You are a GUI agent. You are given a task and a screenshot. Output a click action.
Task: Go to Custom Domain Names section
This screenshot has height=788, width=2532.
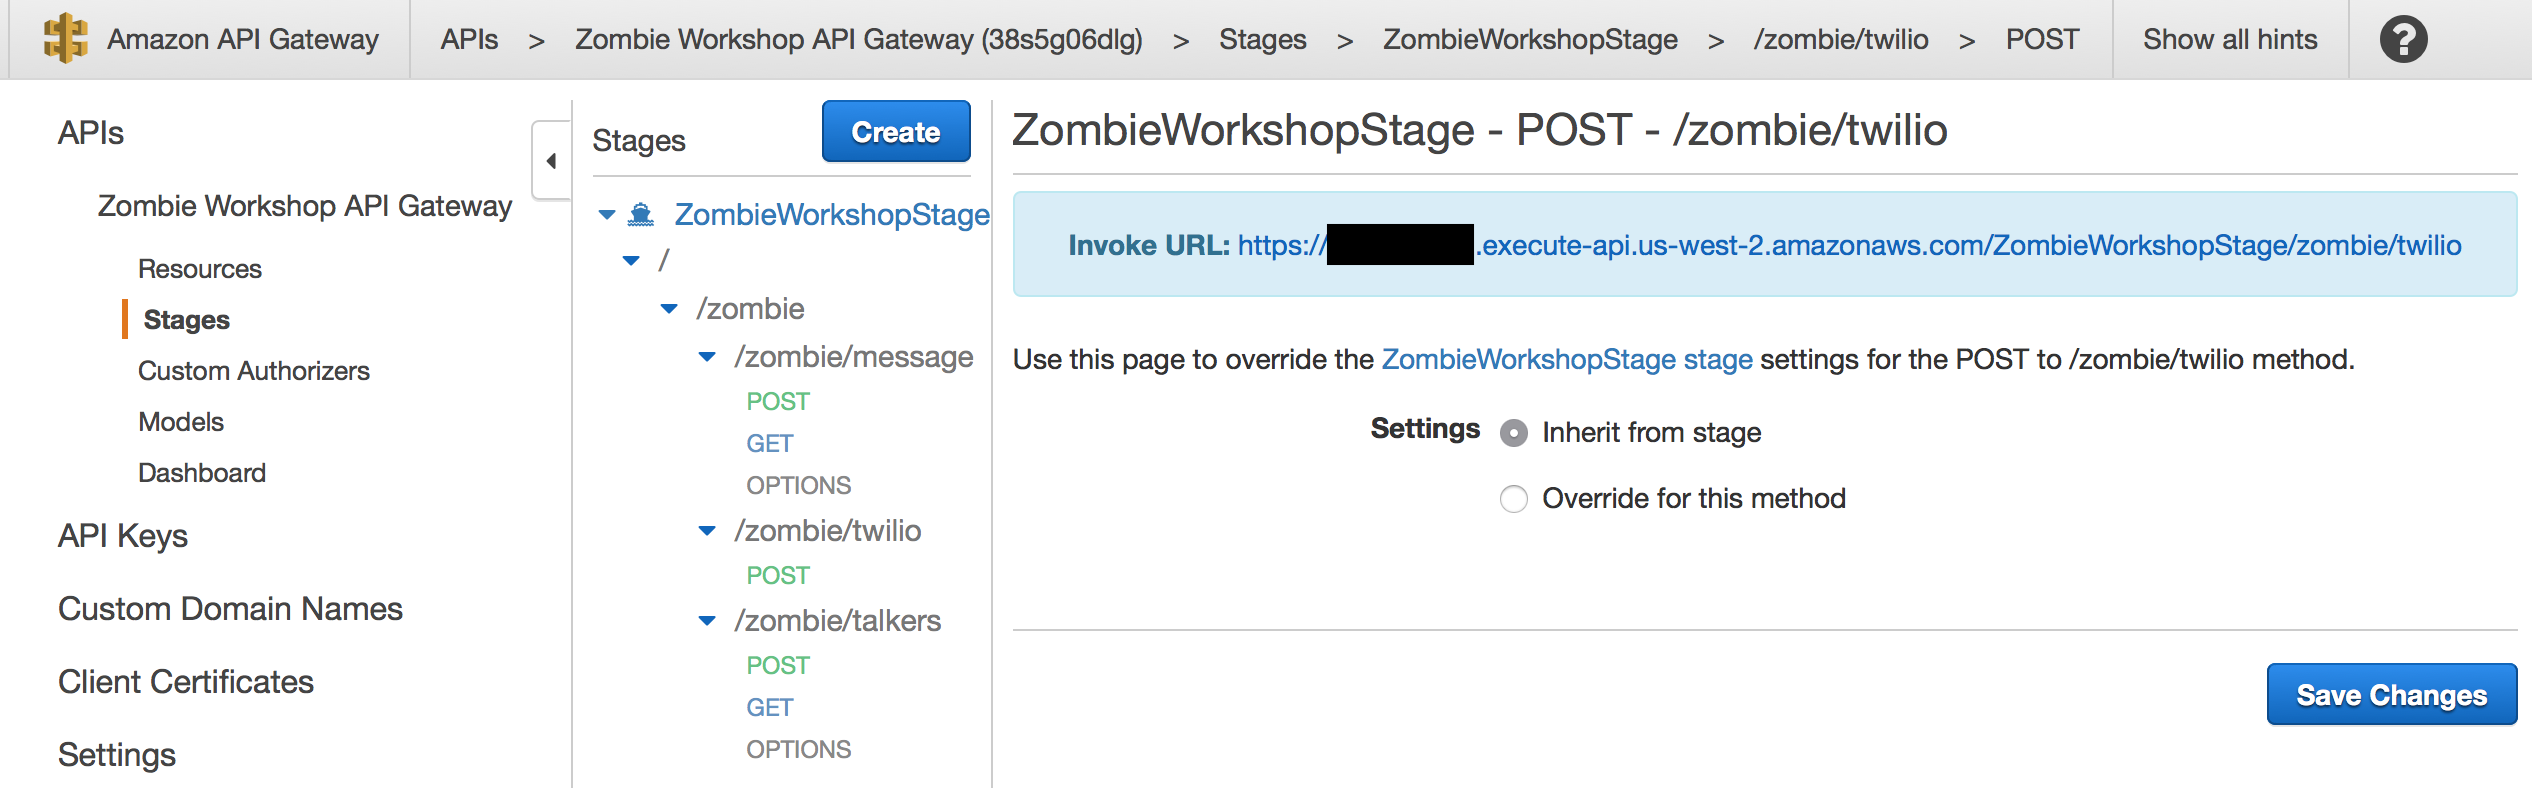point(230,609)
